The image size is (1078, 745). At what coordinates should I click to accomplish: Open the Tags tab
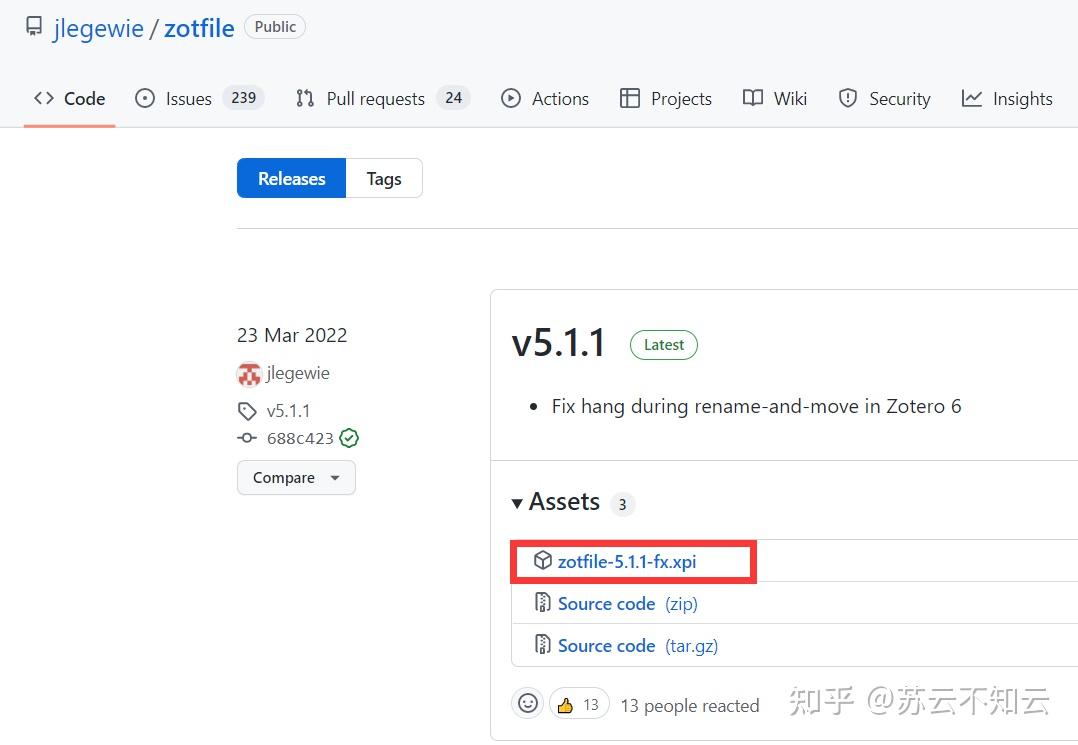pyautogui.click(x=384, y=178)
